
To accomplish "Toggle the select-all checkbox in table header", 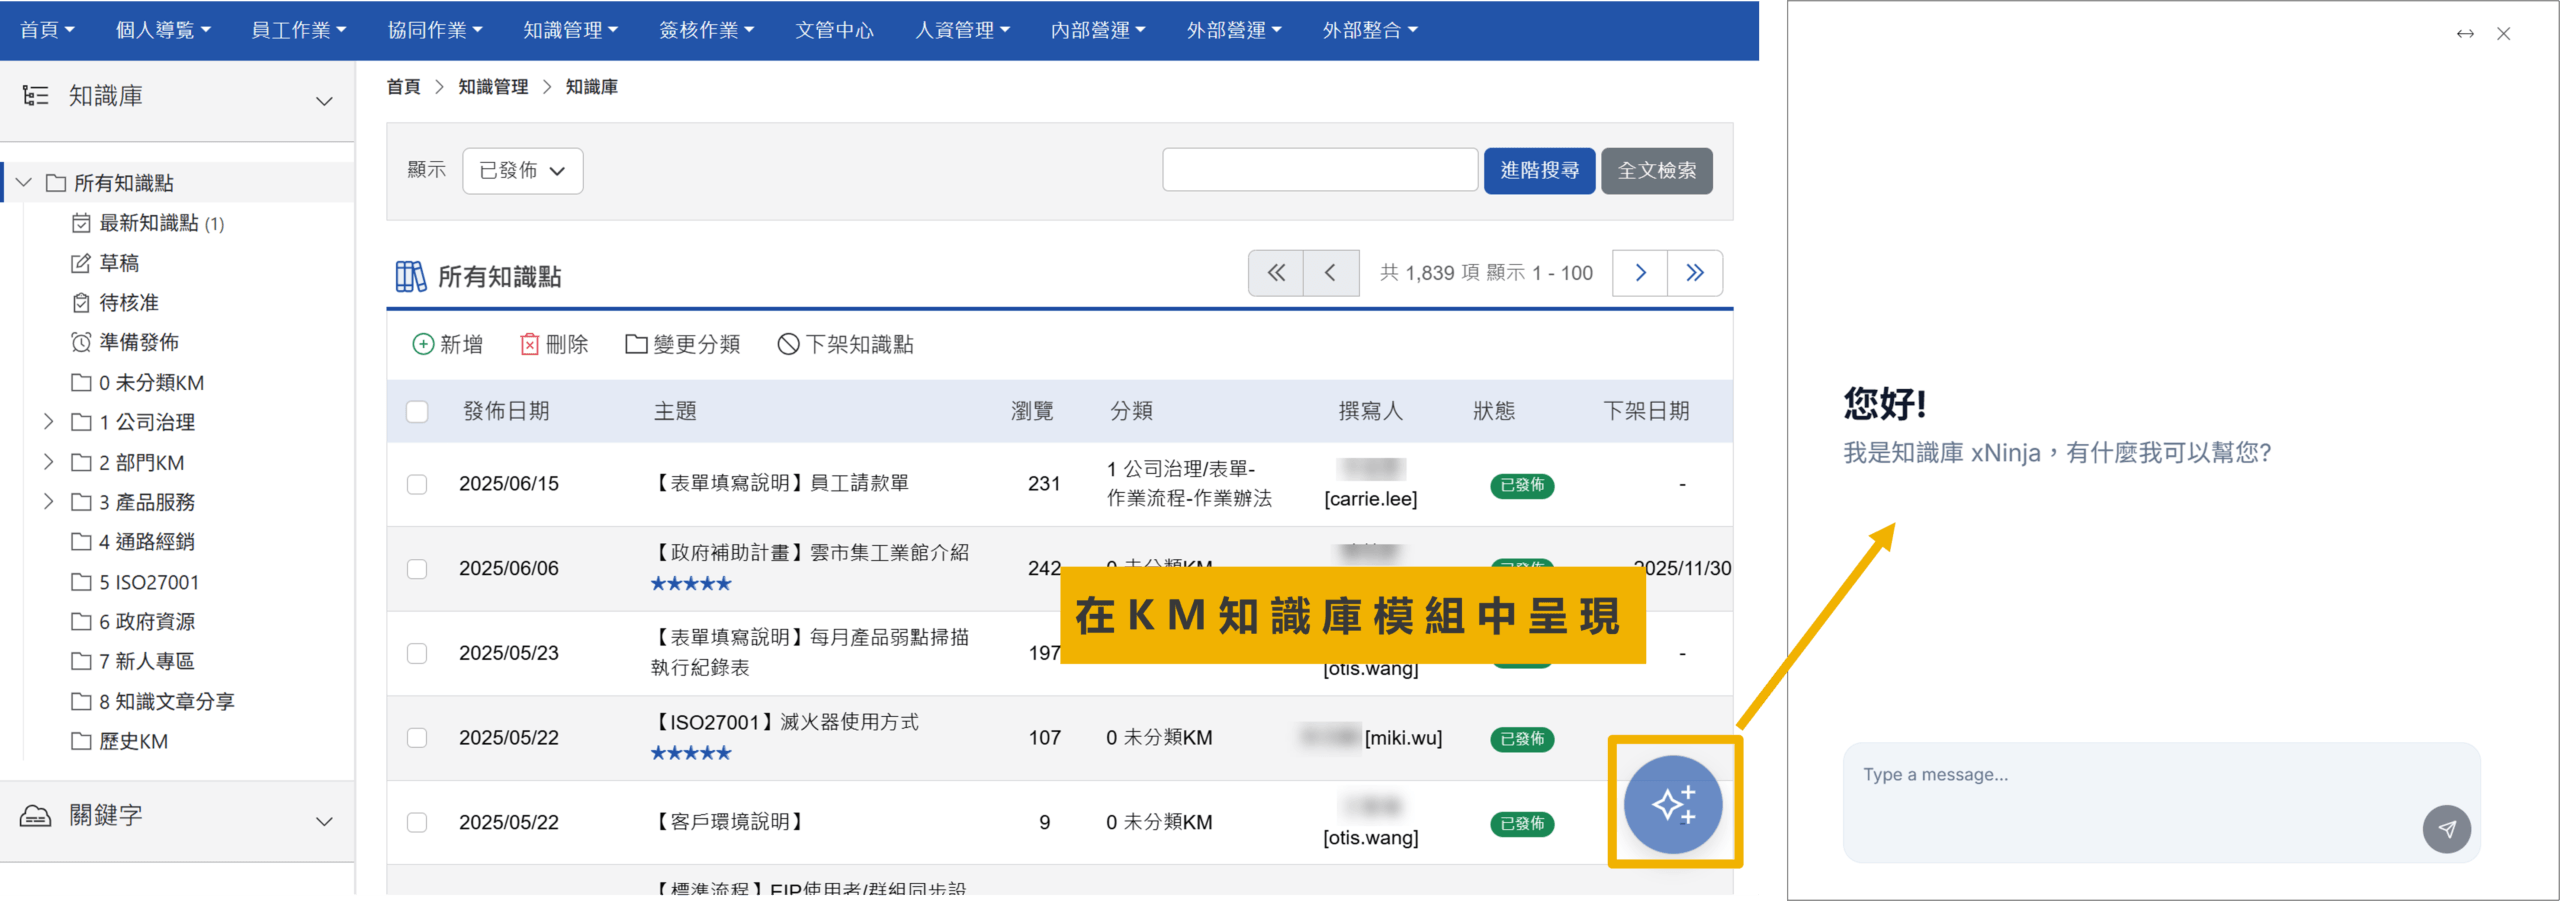I will [x=417, y=412].
